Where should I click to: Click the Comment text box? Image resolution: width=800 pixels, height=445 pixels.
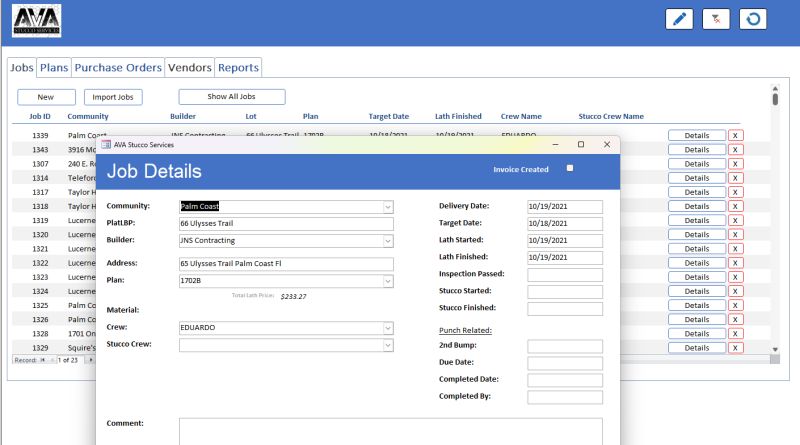pyautogui.click(x=390, y=432)
